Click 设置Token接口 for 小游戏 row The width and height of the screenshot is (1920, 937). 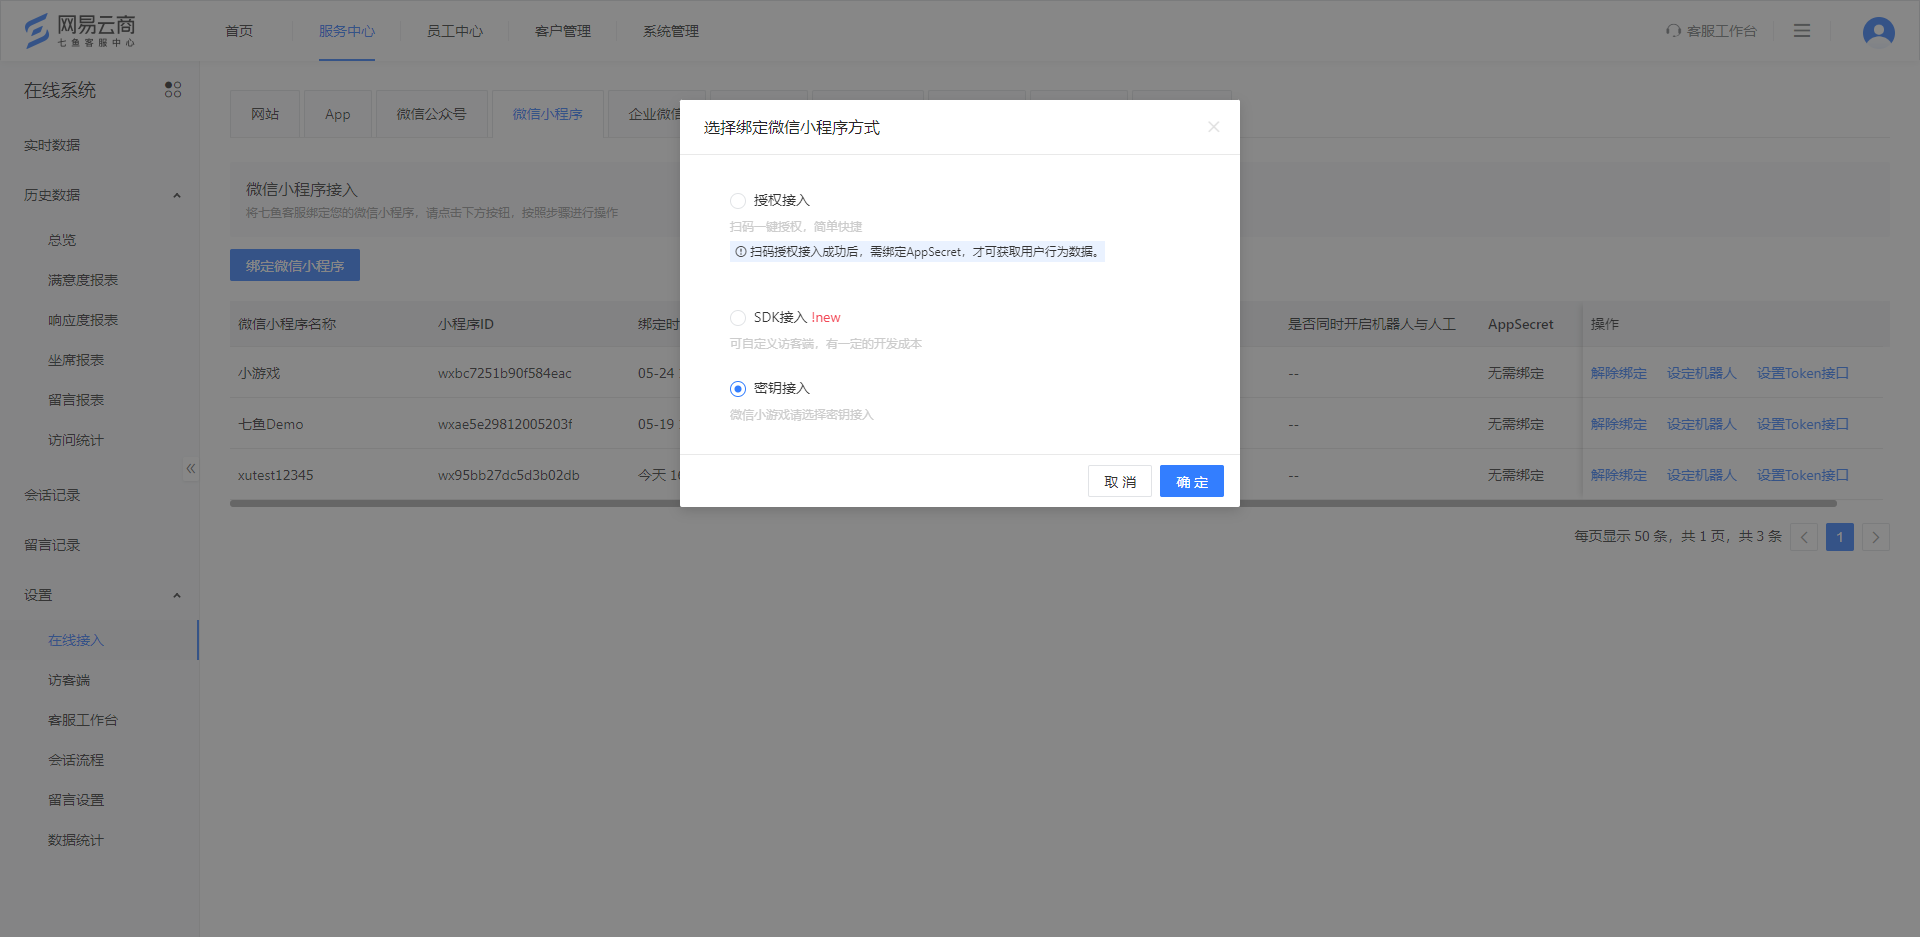point(1803,373)
